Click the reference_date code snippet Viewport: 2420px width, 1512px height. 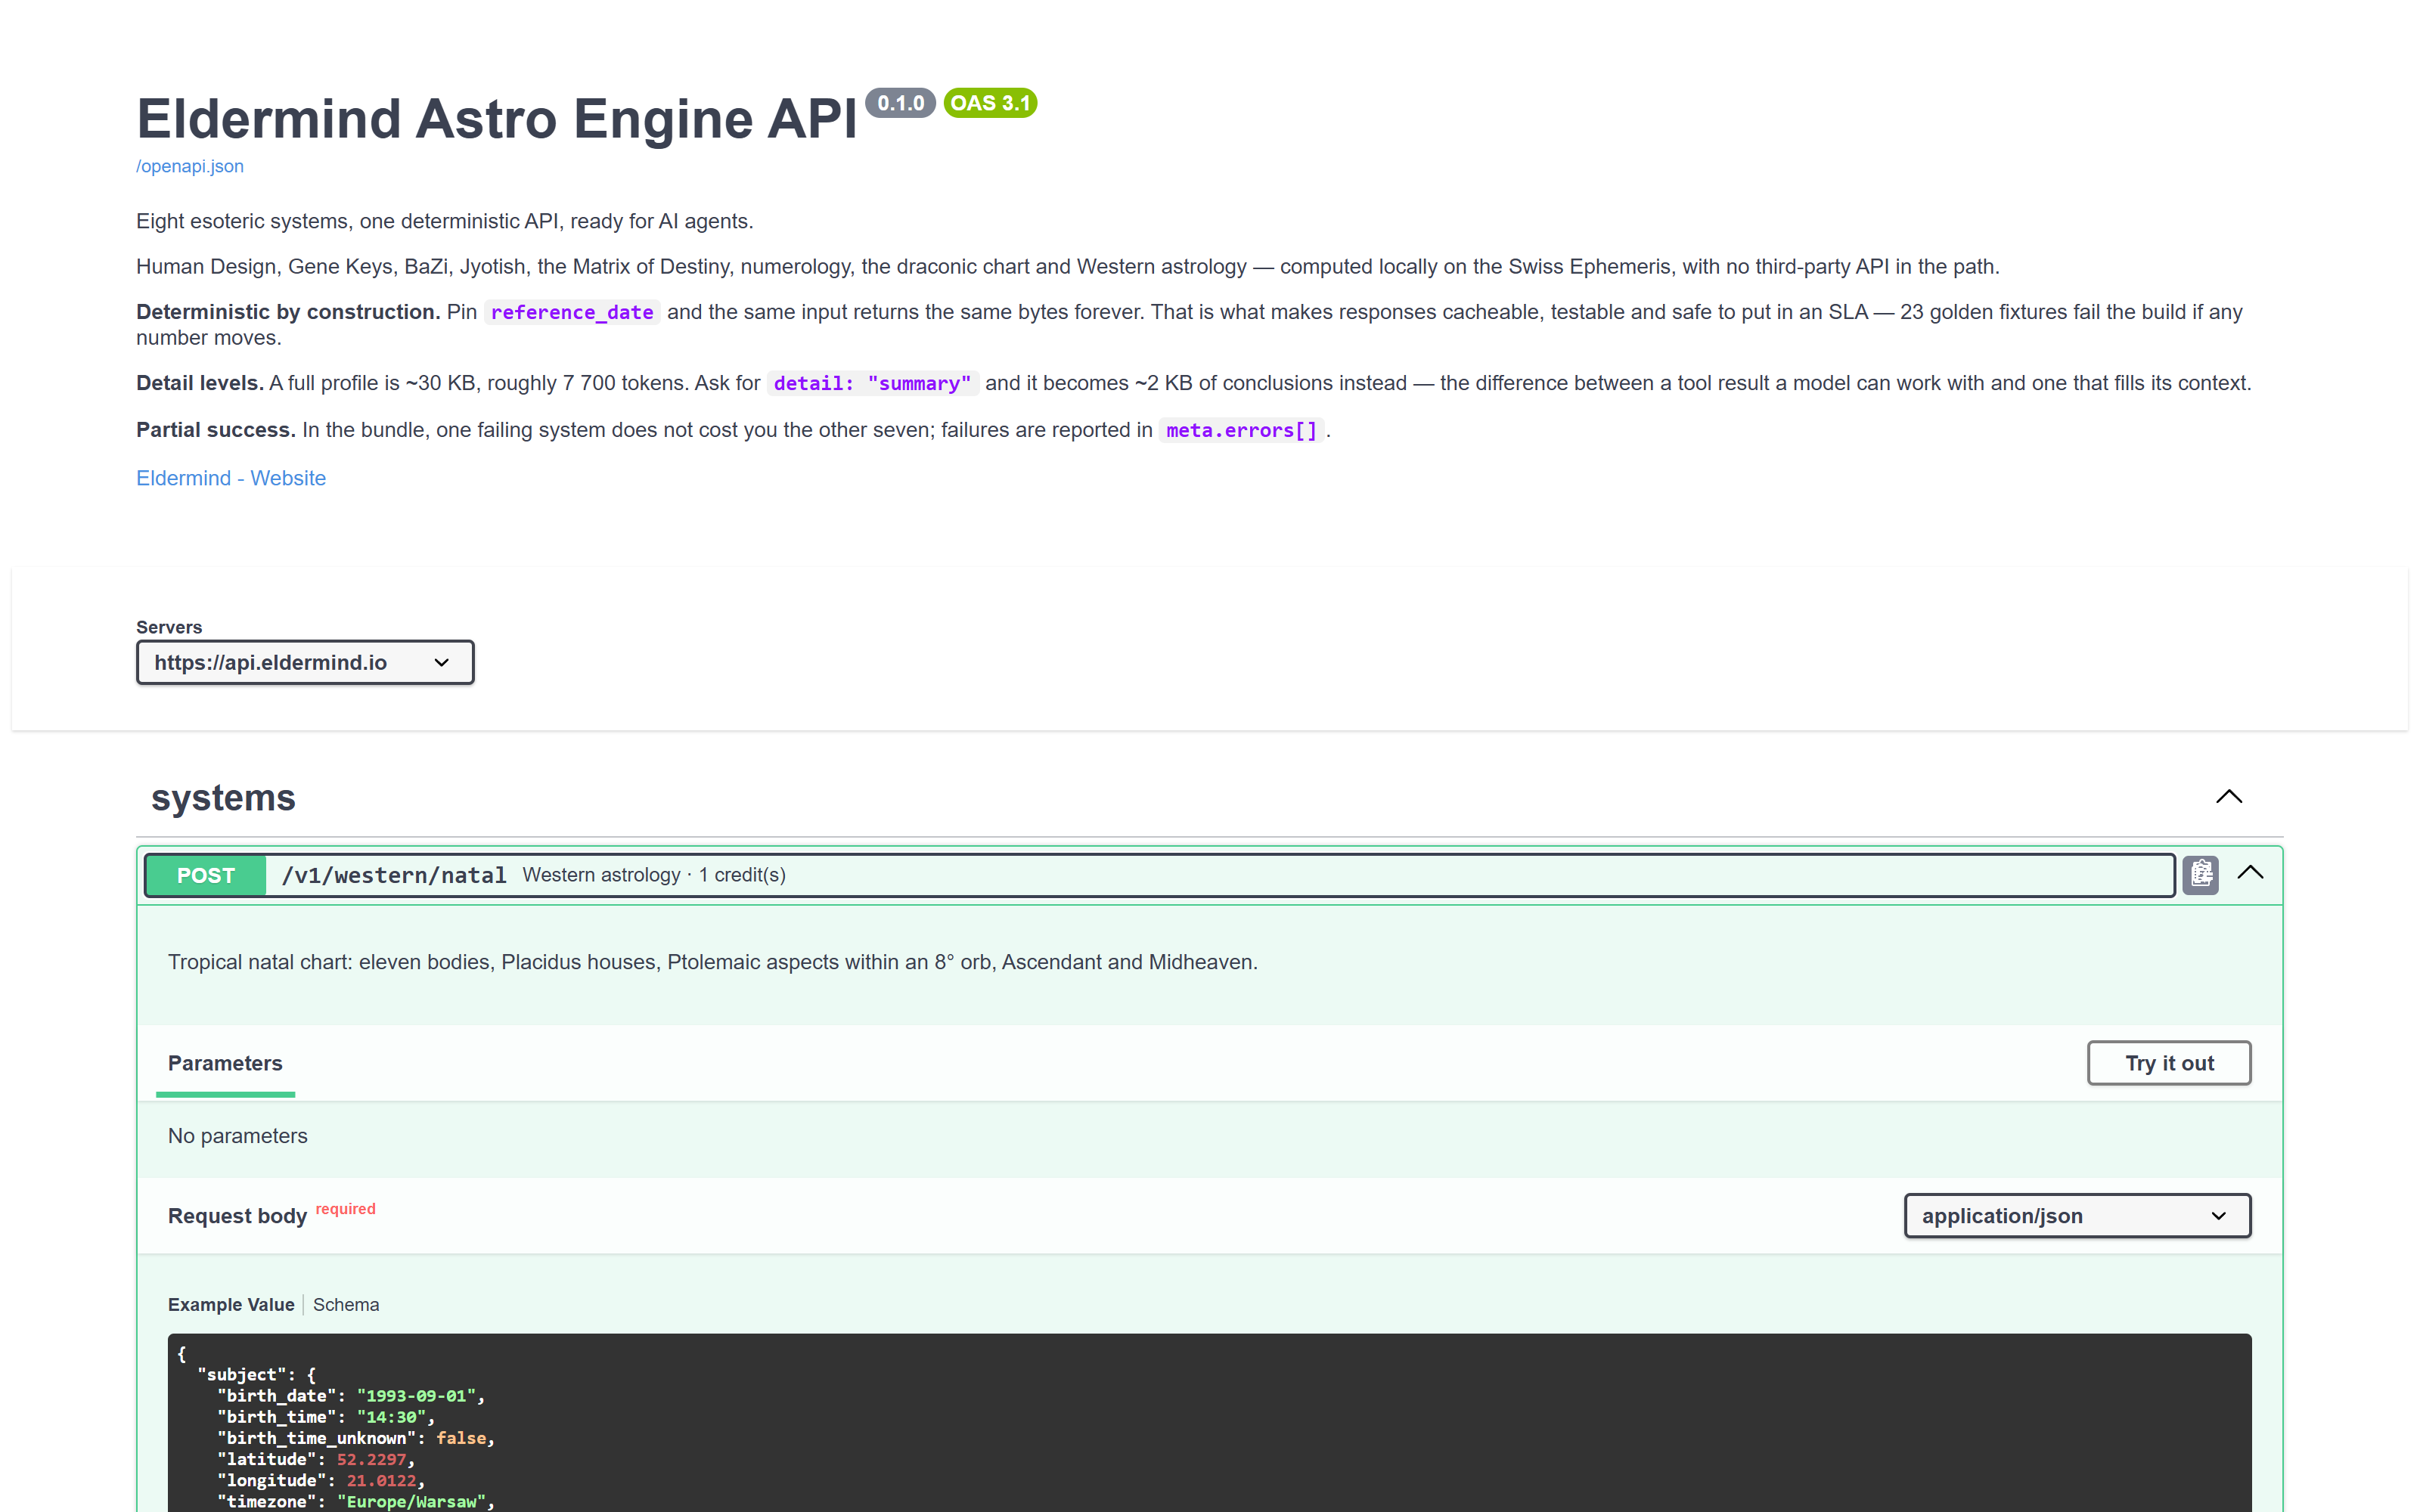point(572,313)
